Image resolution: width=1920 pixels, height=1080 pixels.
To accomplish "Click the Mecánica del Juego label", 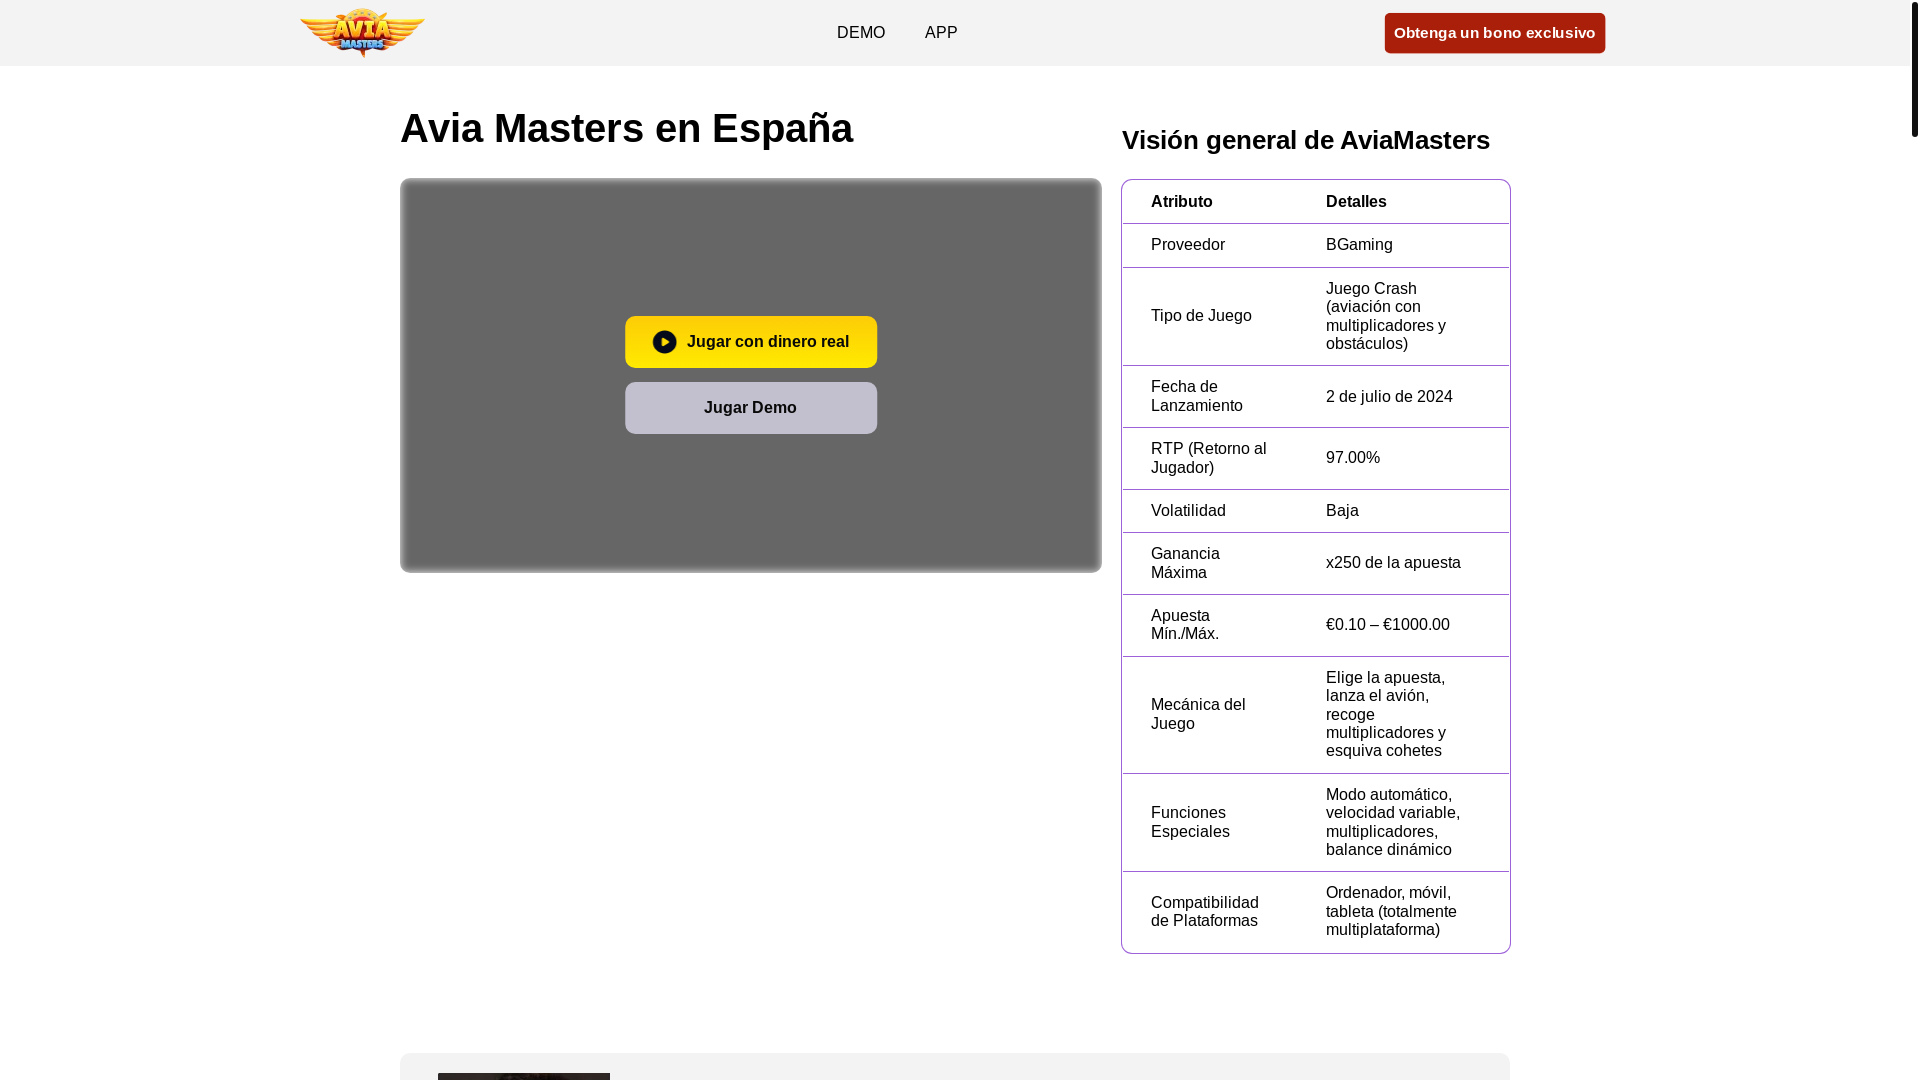I will coord(1198,714).
